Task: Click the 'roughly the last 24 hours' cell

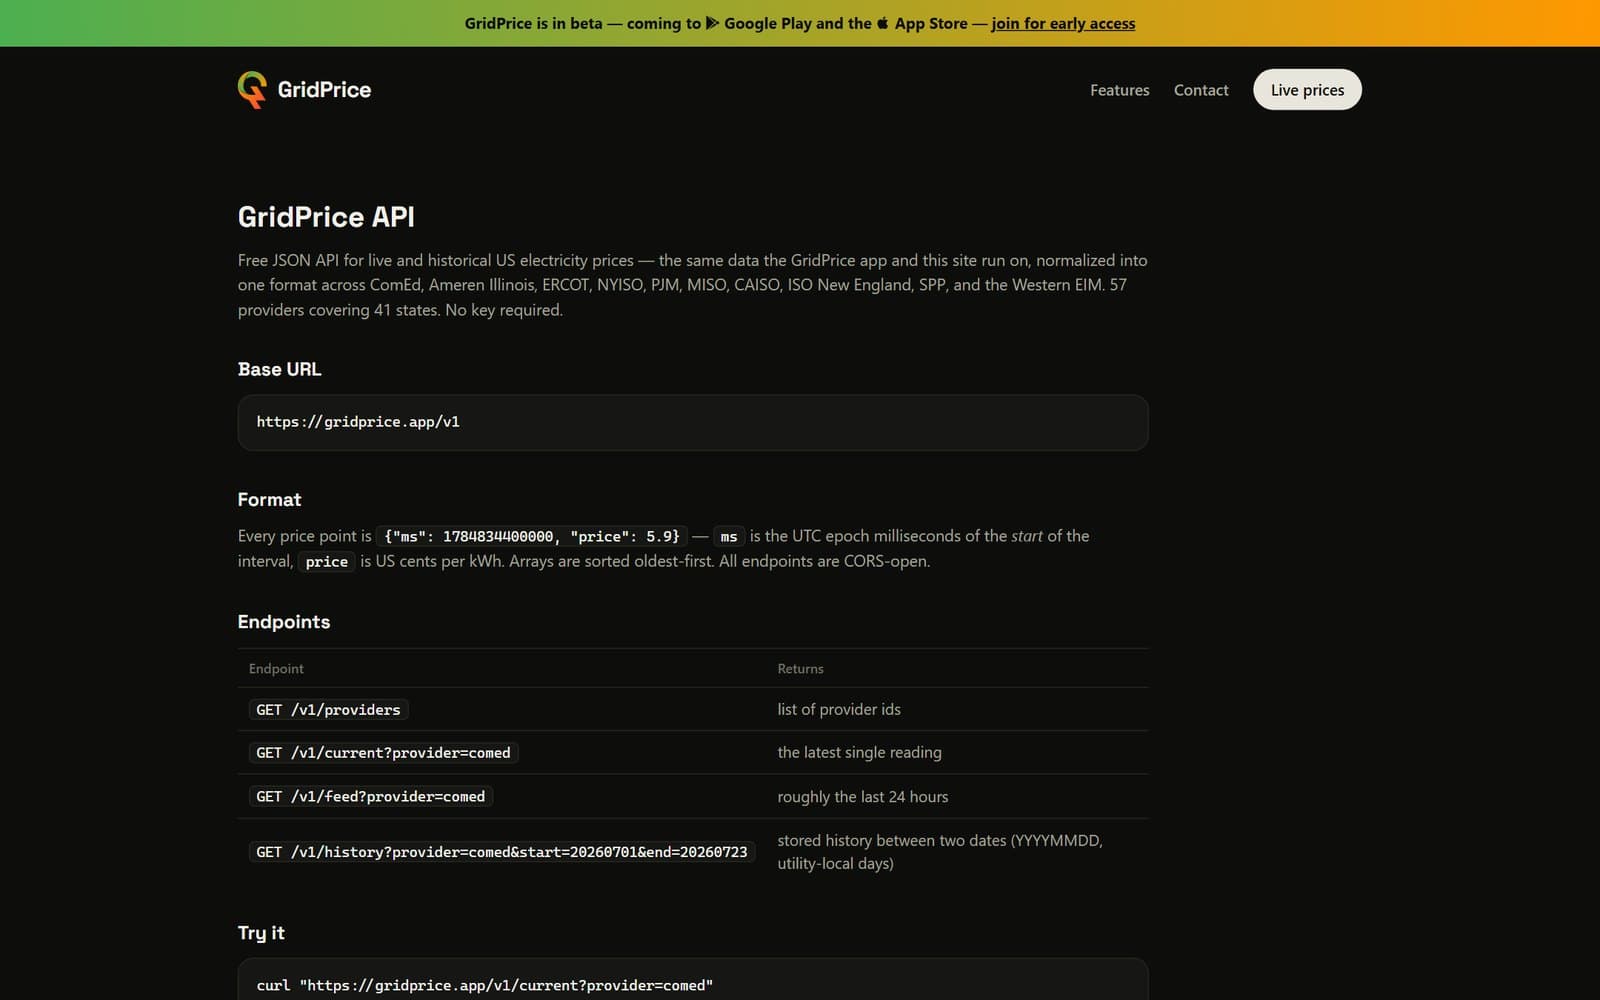Action: 862,797
